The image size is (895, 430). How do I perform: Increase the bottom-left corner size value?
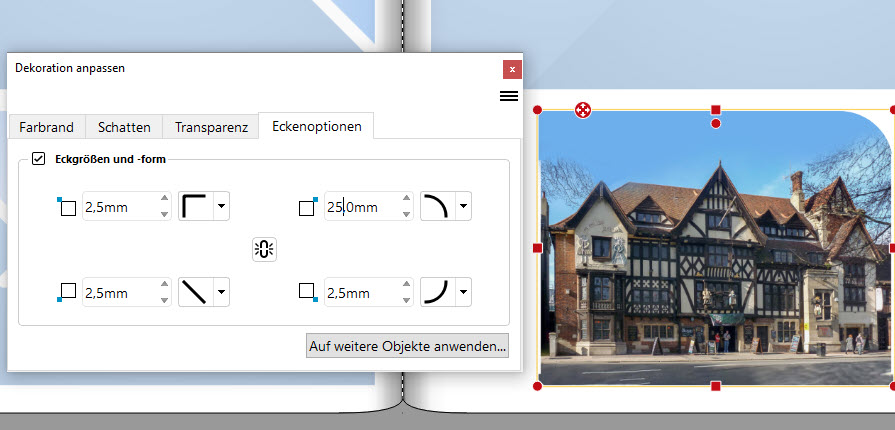164,284
